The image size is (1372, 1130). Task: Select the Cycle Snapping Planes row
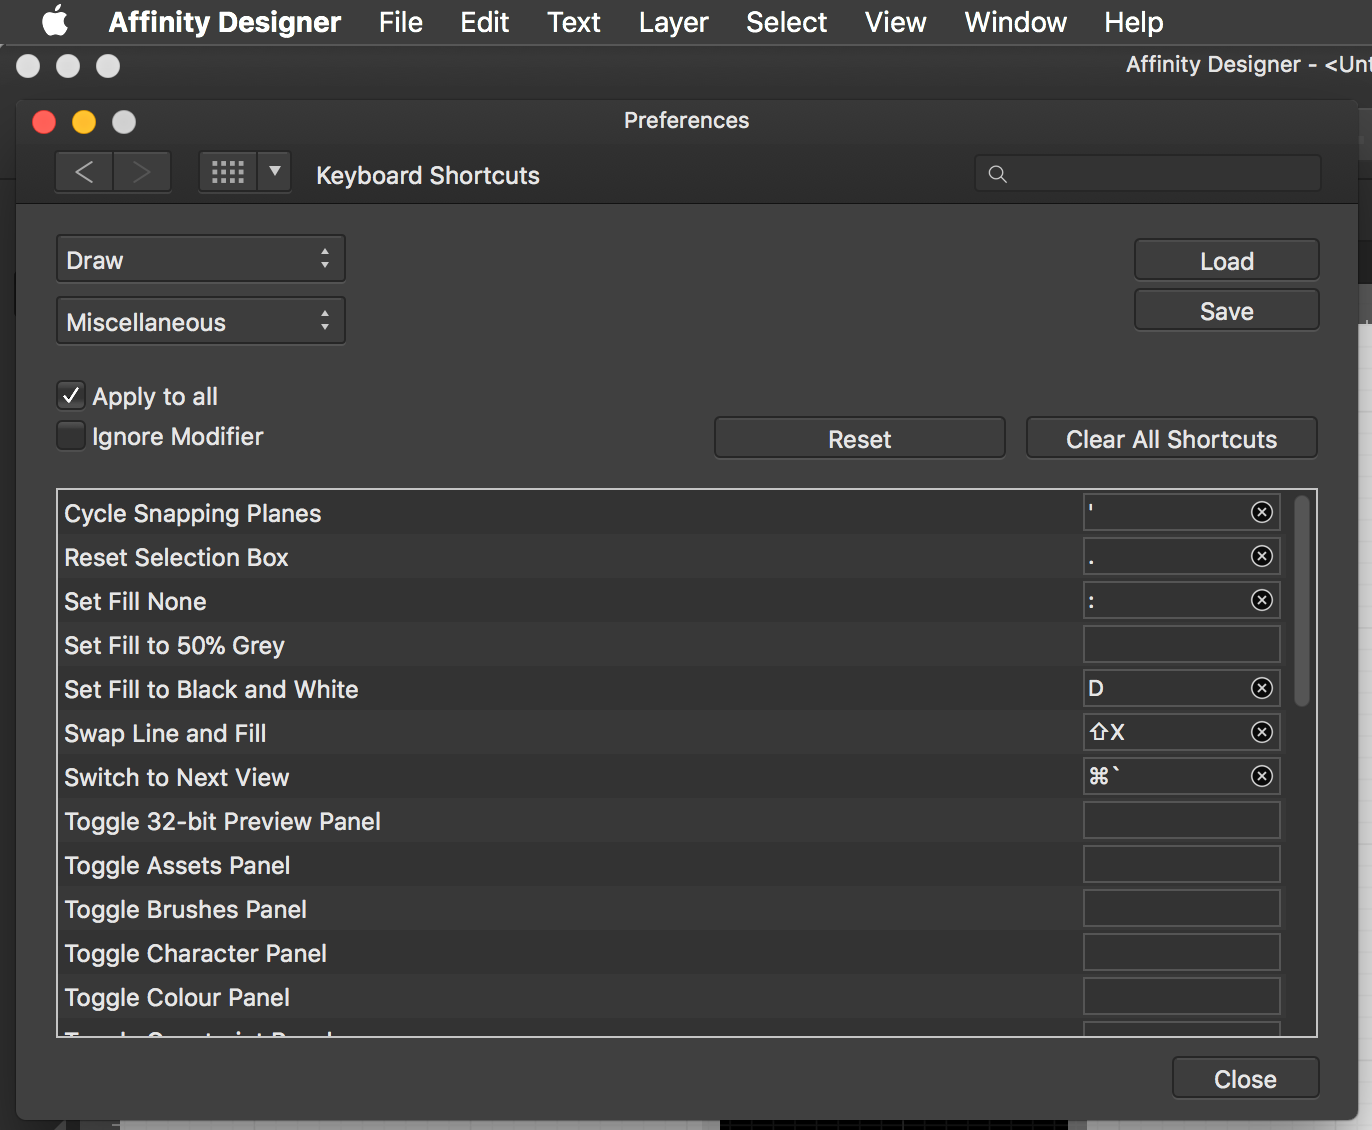pos(672,512)
